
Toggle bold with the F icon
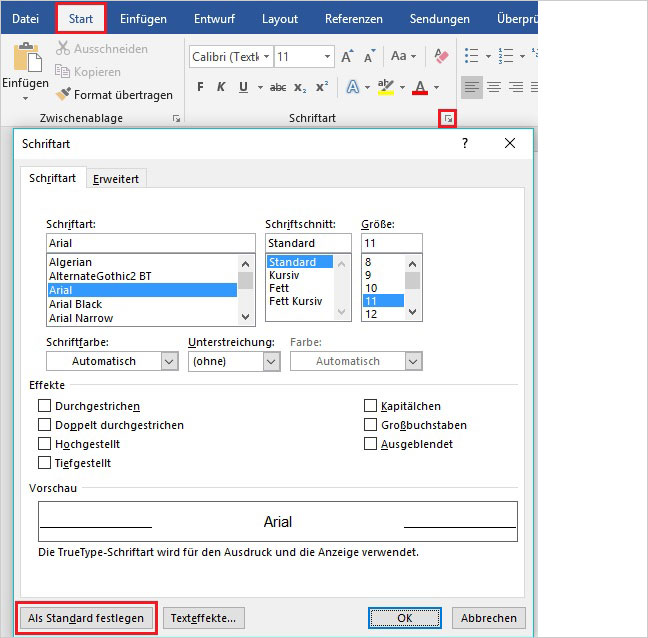200,87
